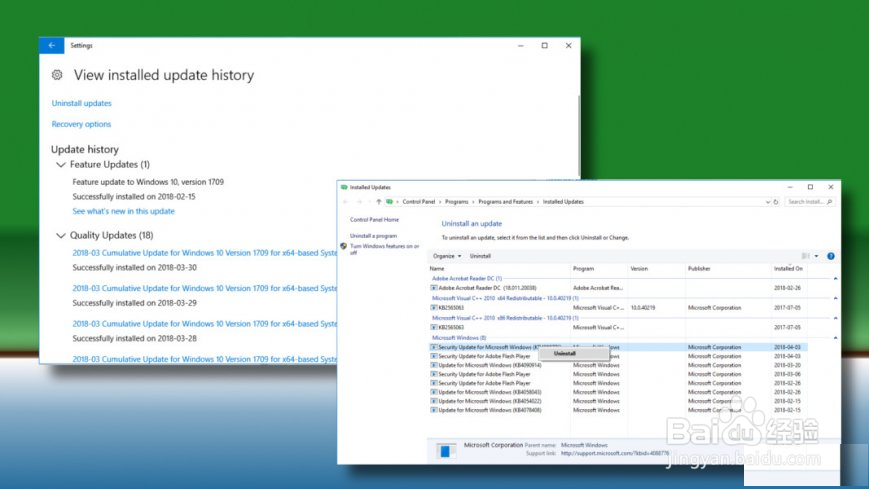This screenshot has height=489, width=869.
Task: Click the icon of the KB4058043 update row
Action: 434,392
